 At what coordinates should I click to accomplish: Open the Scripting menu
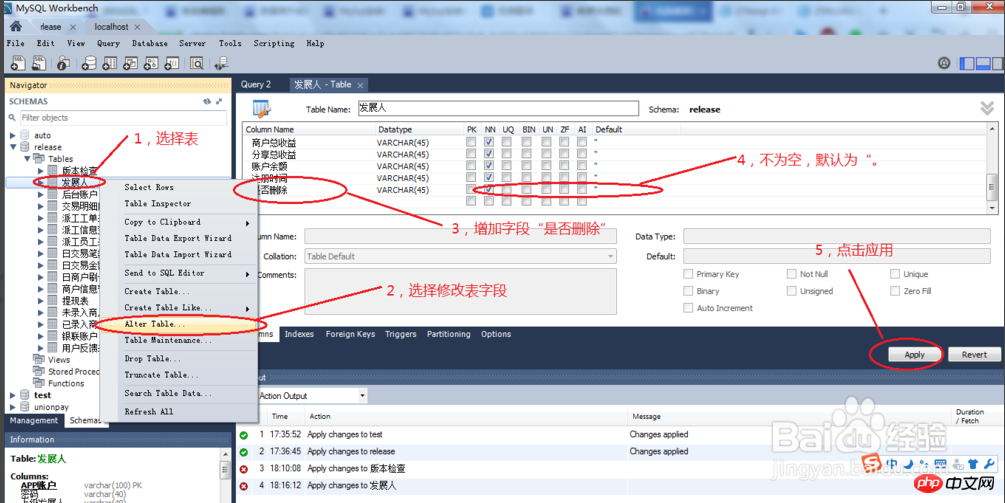tap(274, 44)
